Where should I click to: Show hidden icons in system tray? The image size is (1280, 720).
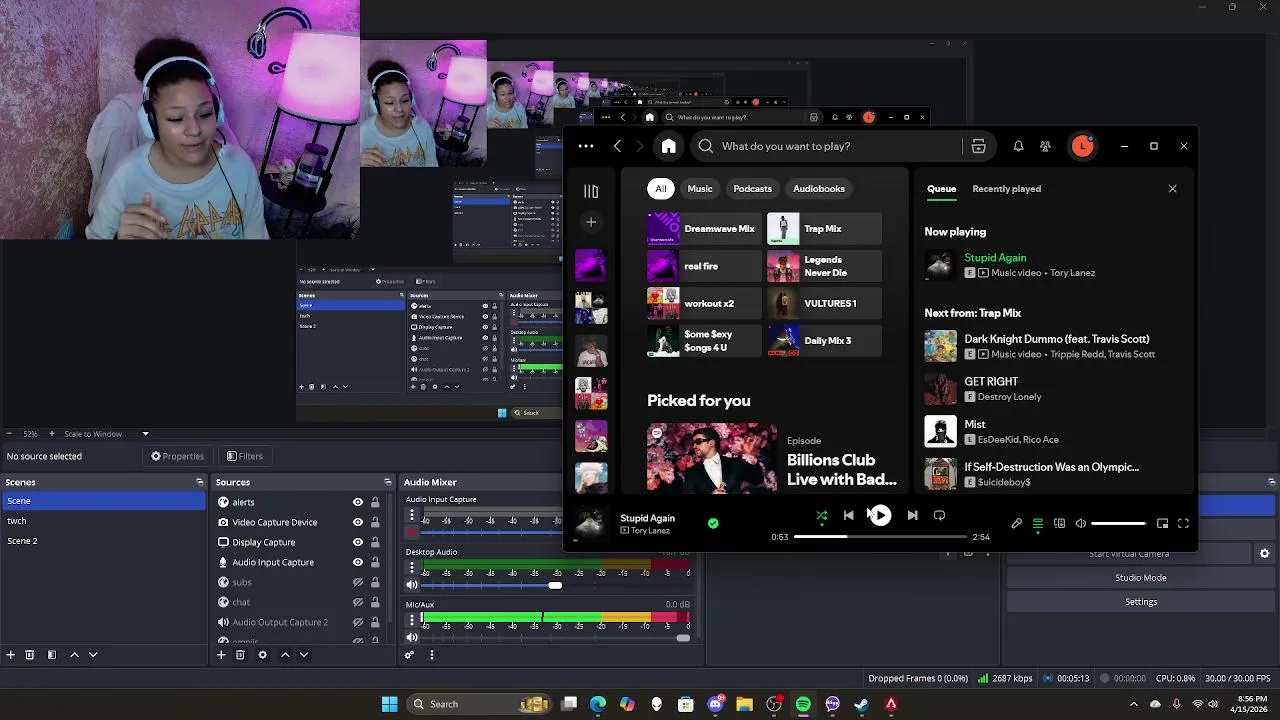point(1133,704)
